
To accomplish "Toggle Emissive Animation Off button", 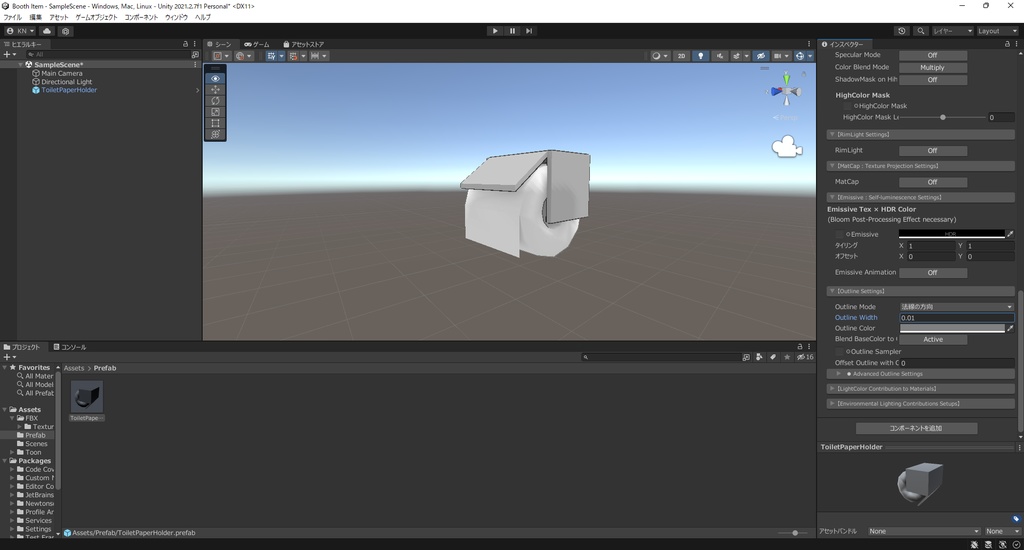I will 933,272.
